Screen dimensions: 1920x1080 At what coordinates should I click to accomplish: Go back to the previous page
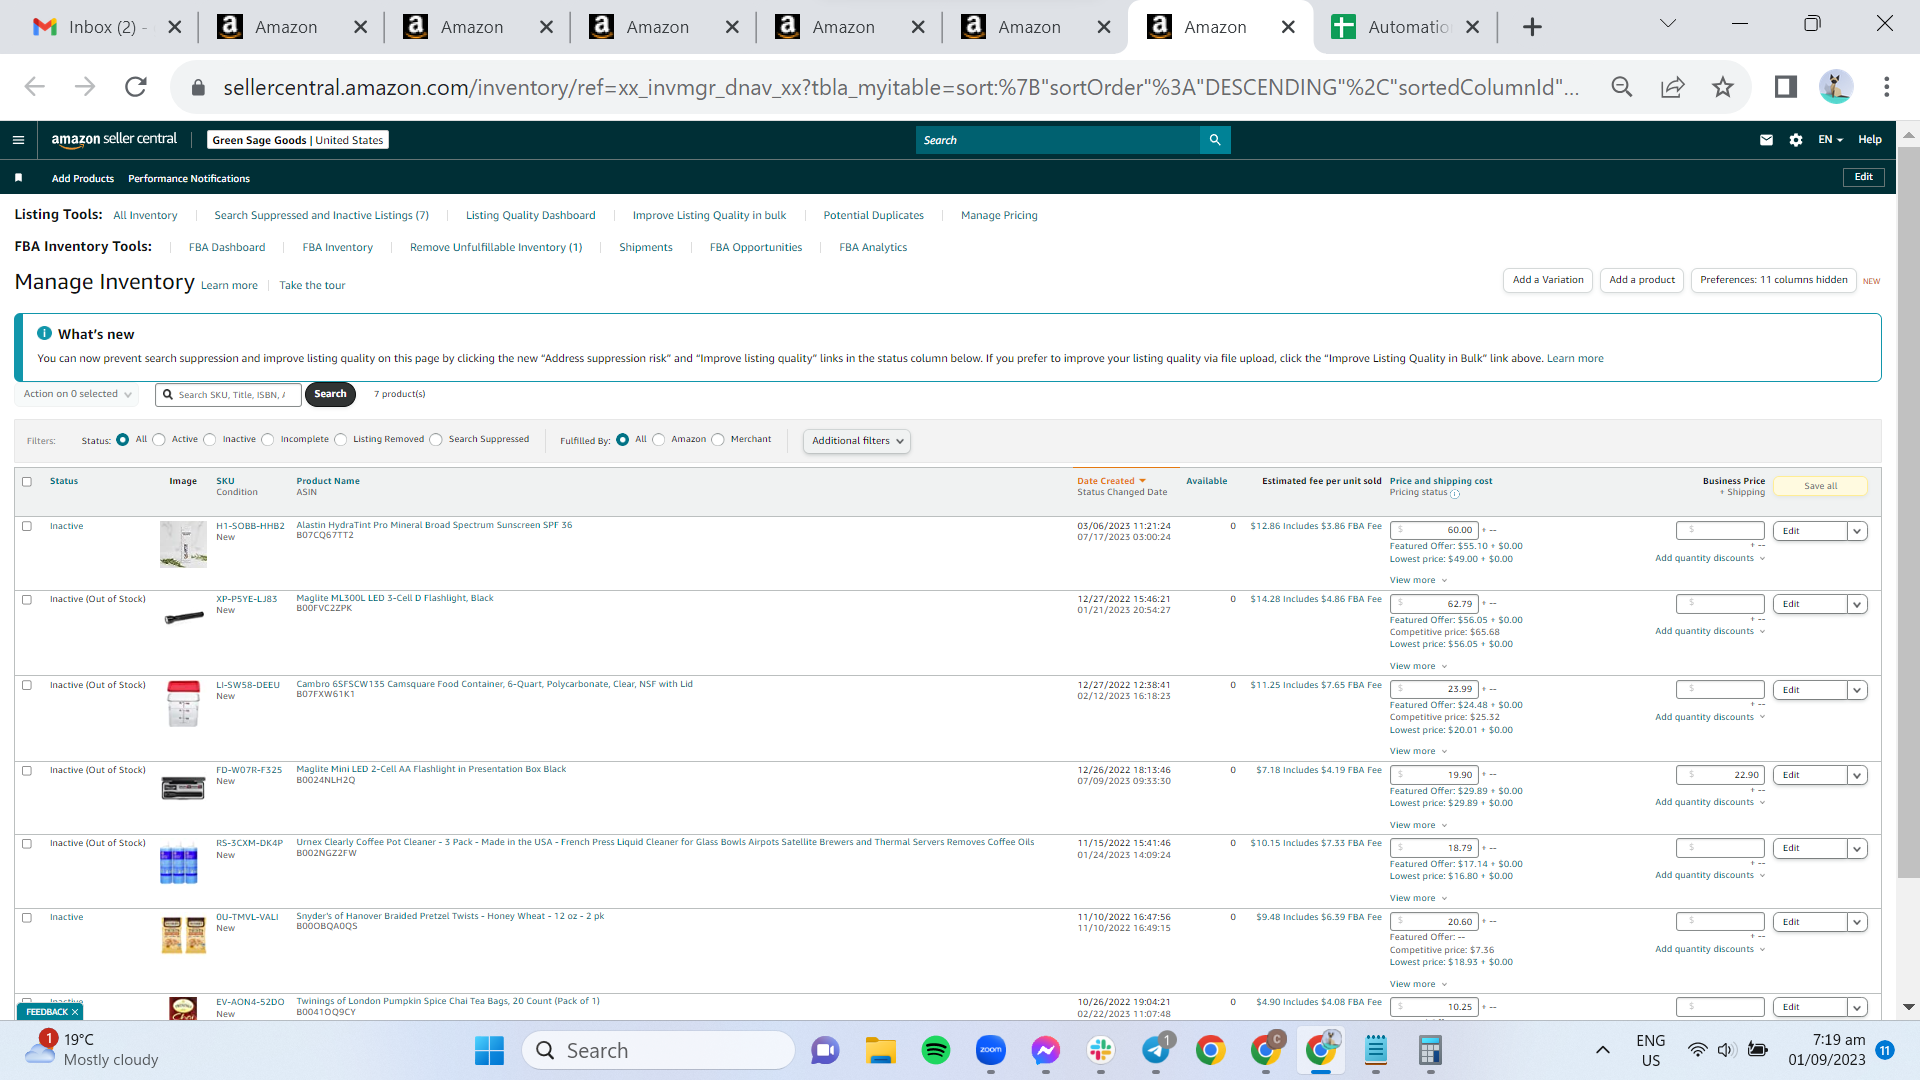35,87
